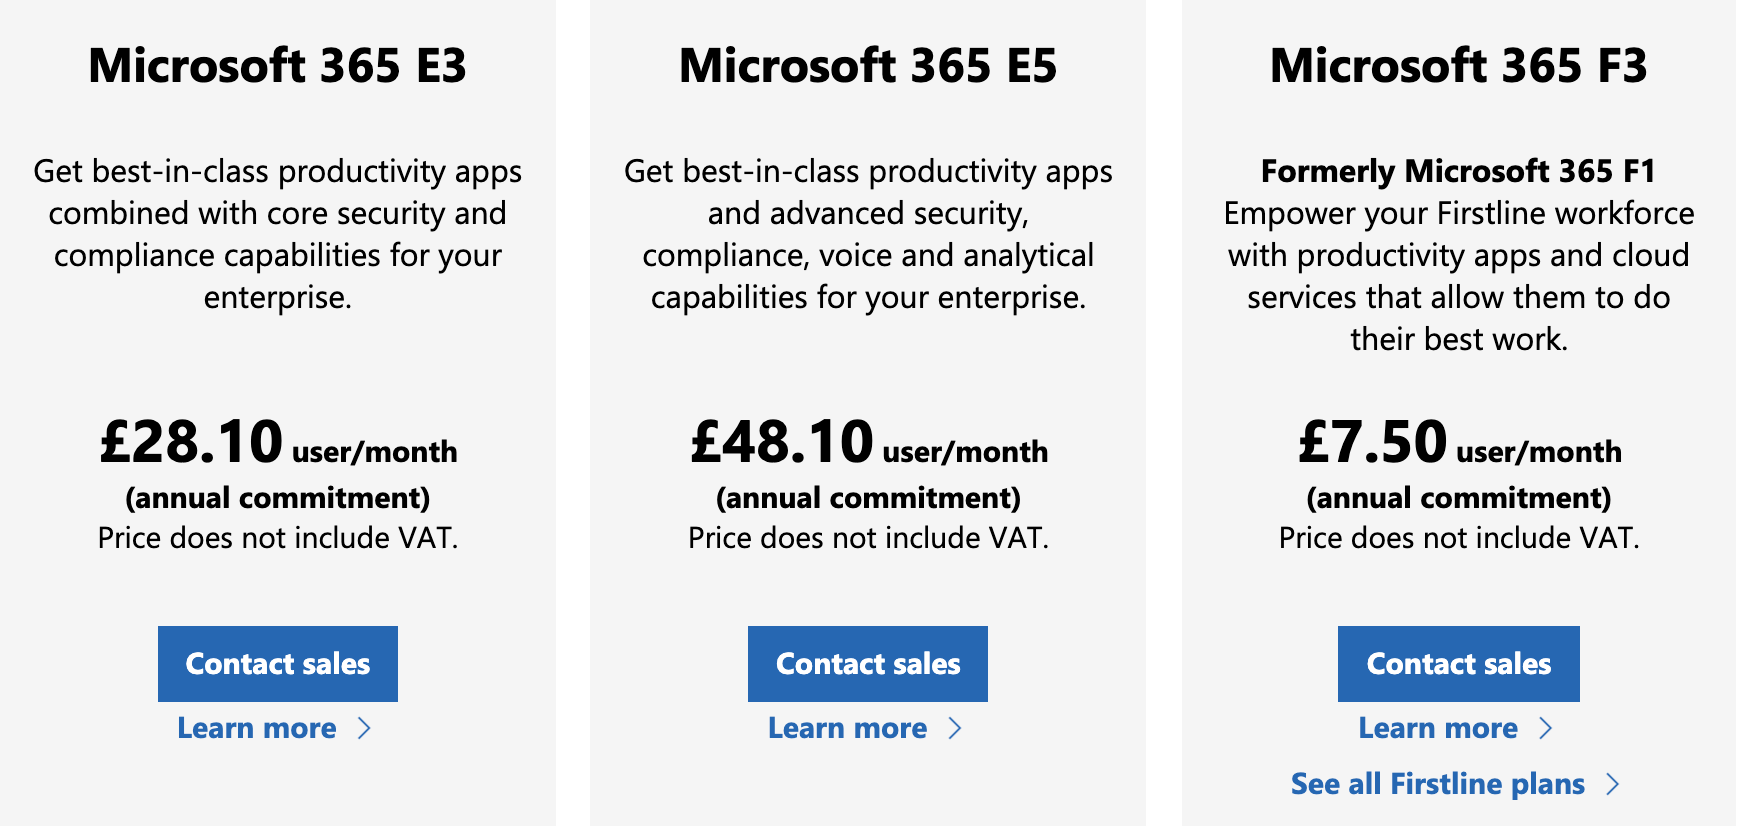Open Learn more for Microsoft 365 F3
Viewport: 1742px width, 826px height.
[x=1438, y=728]
